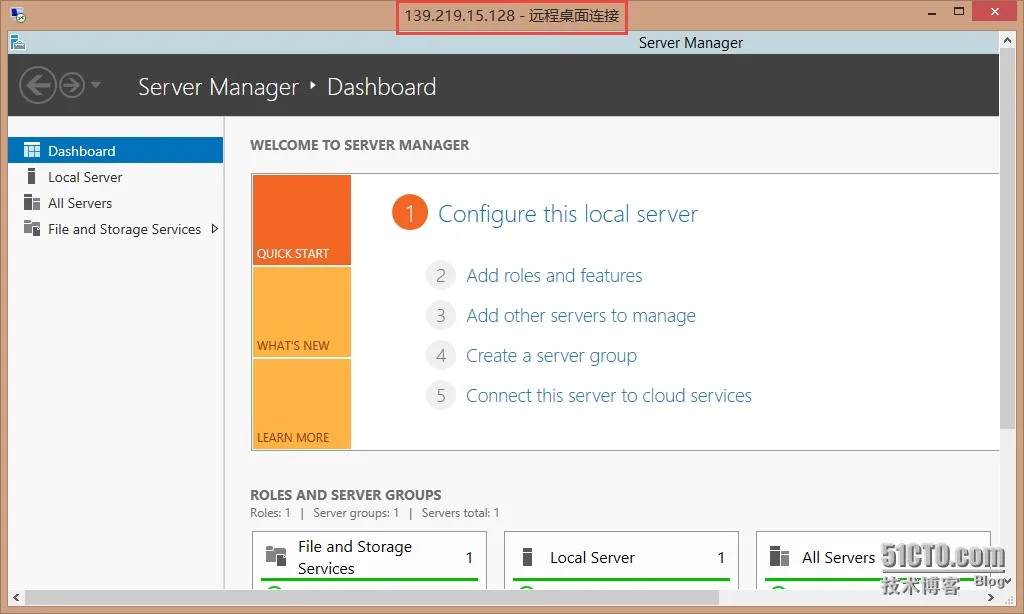Open the Learn More tile
Image resolution: width=1024 pixels, height=614 pixels.
coord(301,404)
